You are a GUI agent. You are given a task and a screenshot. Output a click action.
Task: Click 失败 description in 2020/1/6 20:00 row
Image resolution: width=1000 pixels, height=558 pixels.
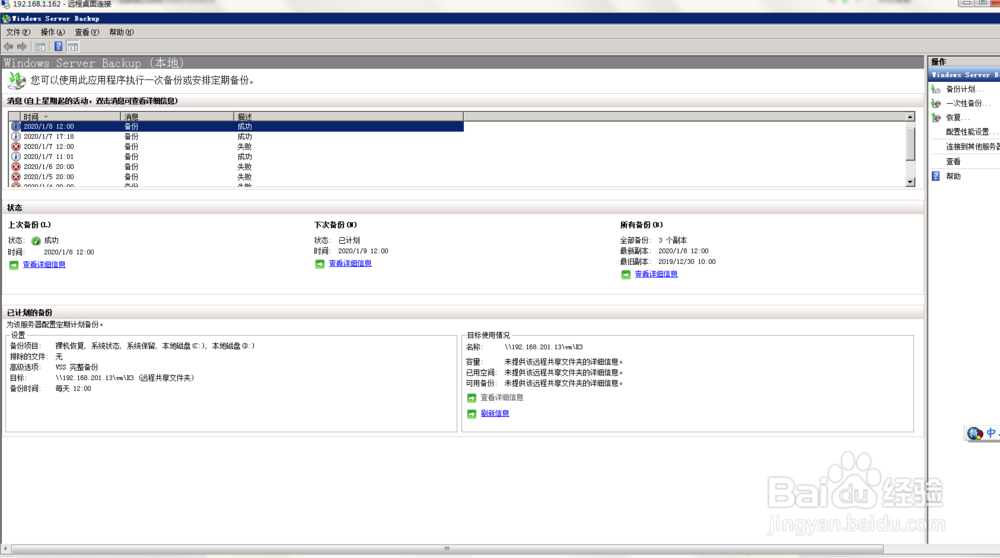[244, 166]
